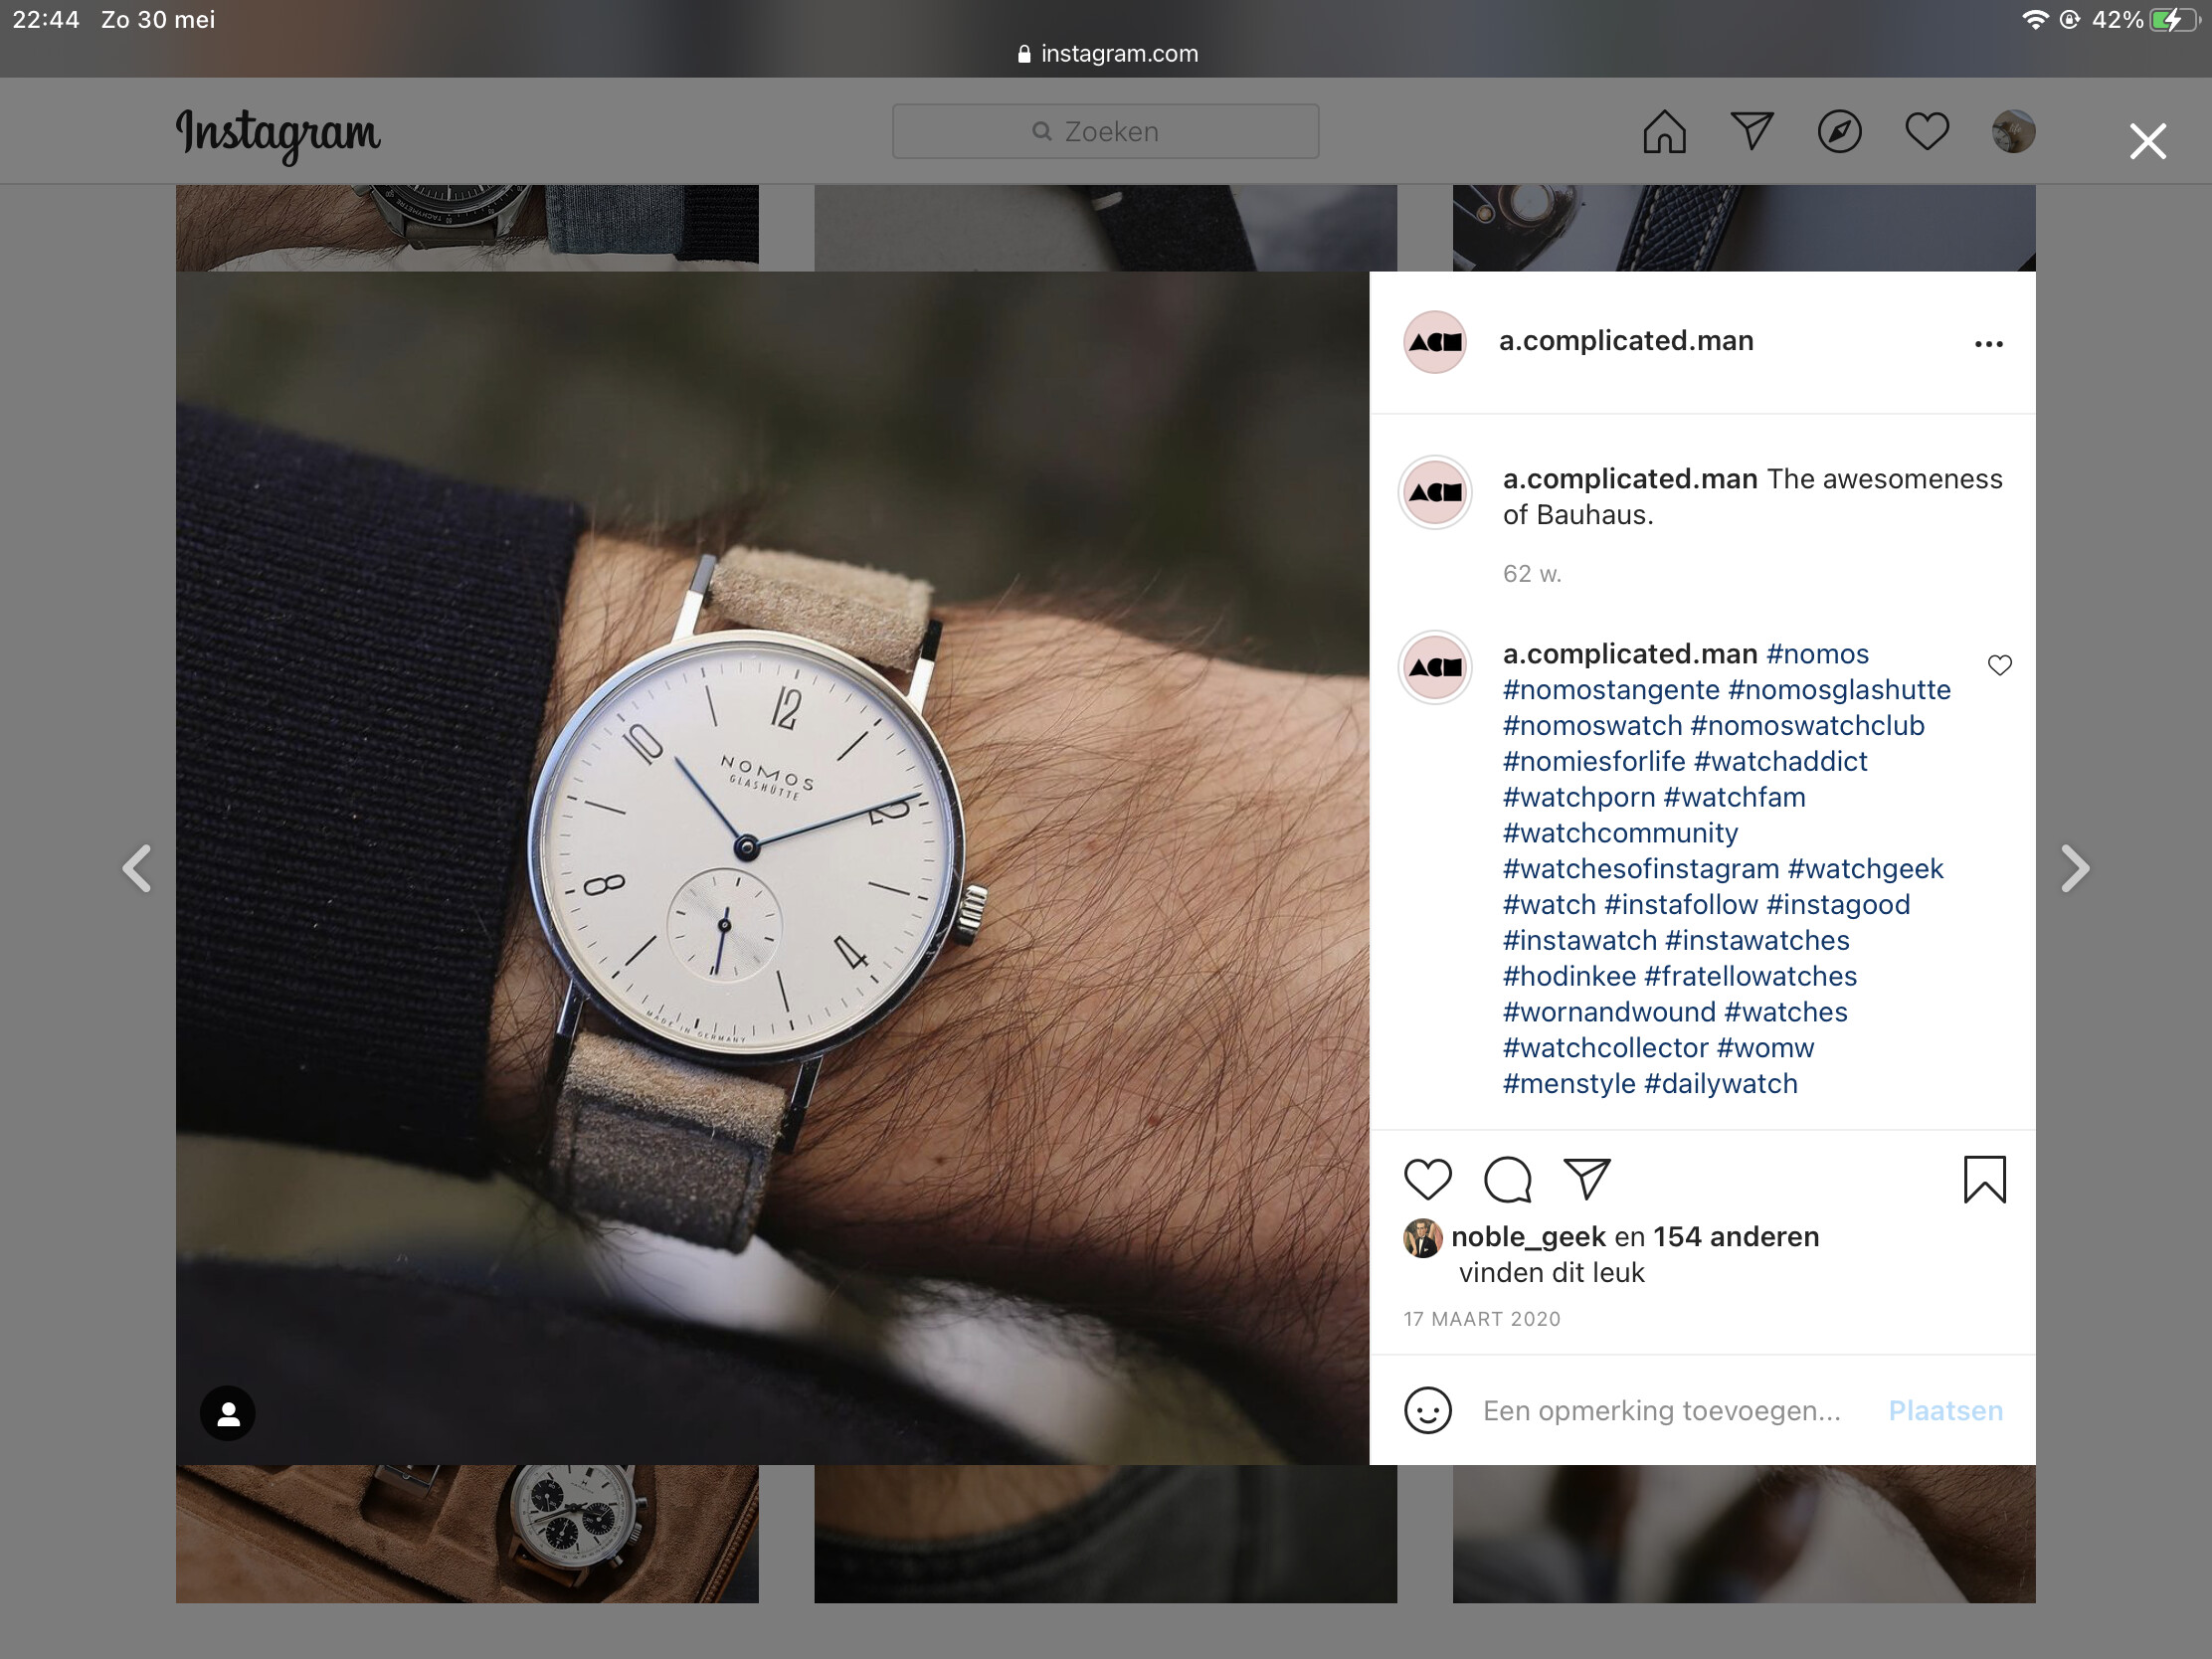This screenshot has width=2212, height=1659.
Task: Click noble_geek small avatar
Action: [x=1422, y=1238]
